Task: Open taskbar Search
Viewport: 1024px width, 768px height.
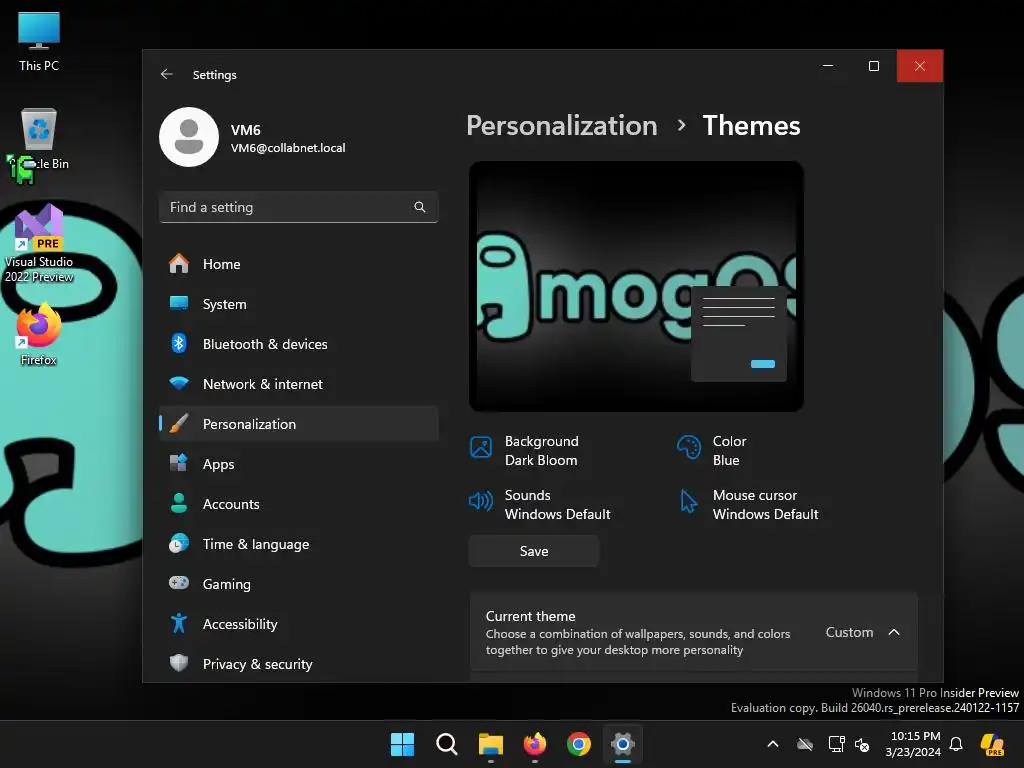Action: click(447, 744)
